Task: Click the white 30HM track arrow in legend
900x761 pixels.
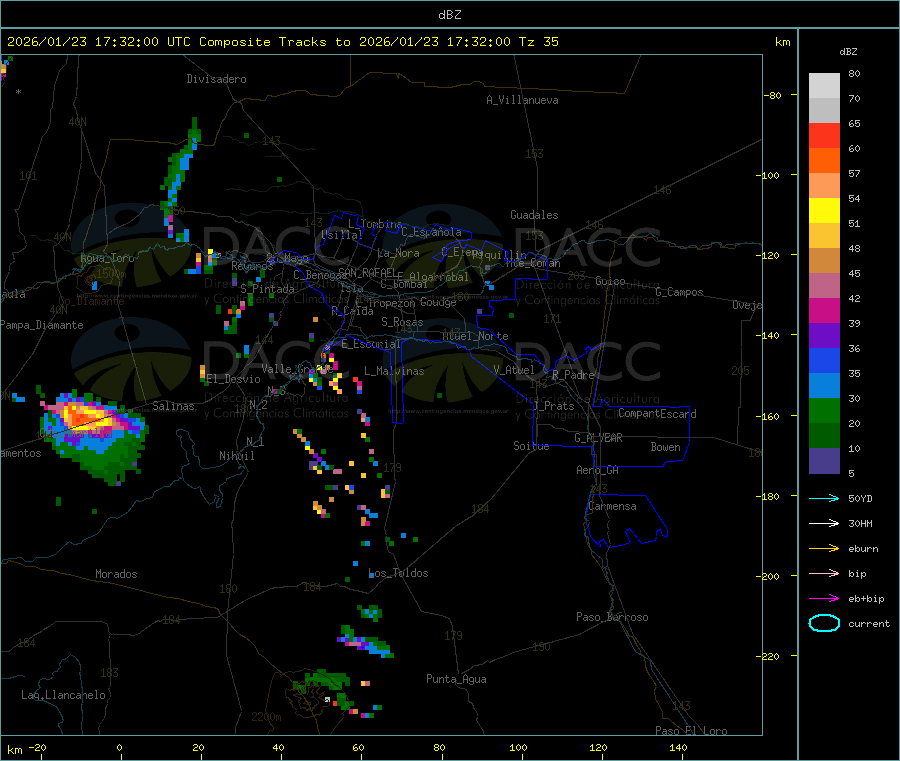Action: point(824,523)
